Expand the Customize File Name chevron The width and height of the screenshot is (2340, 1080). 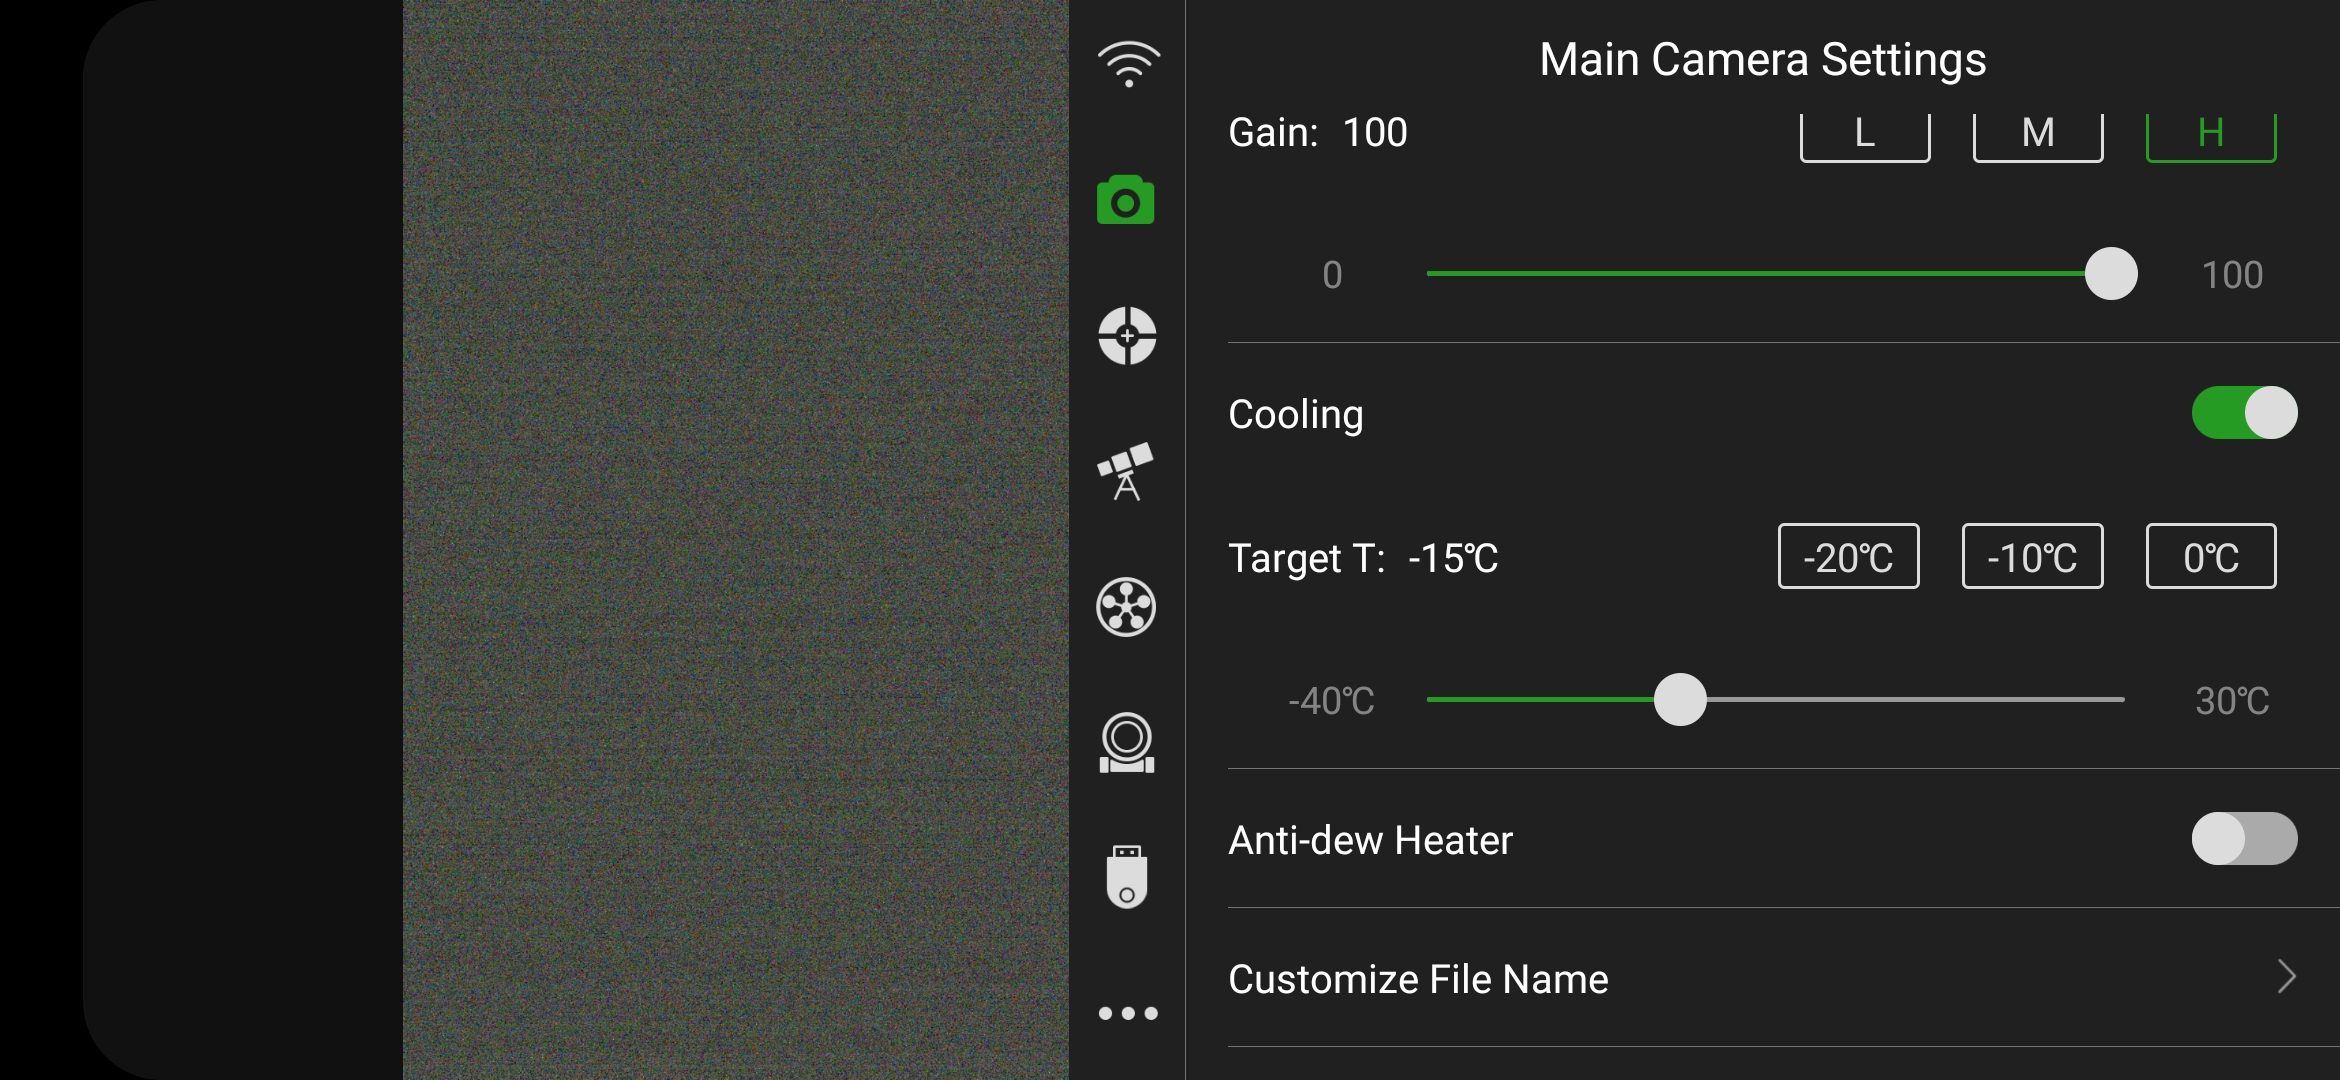coord(2286,977)
